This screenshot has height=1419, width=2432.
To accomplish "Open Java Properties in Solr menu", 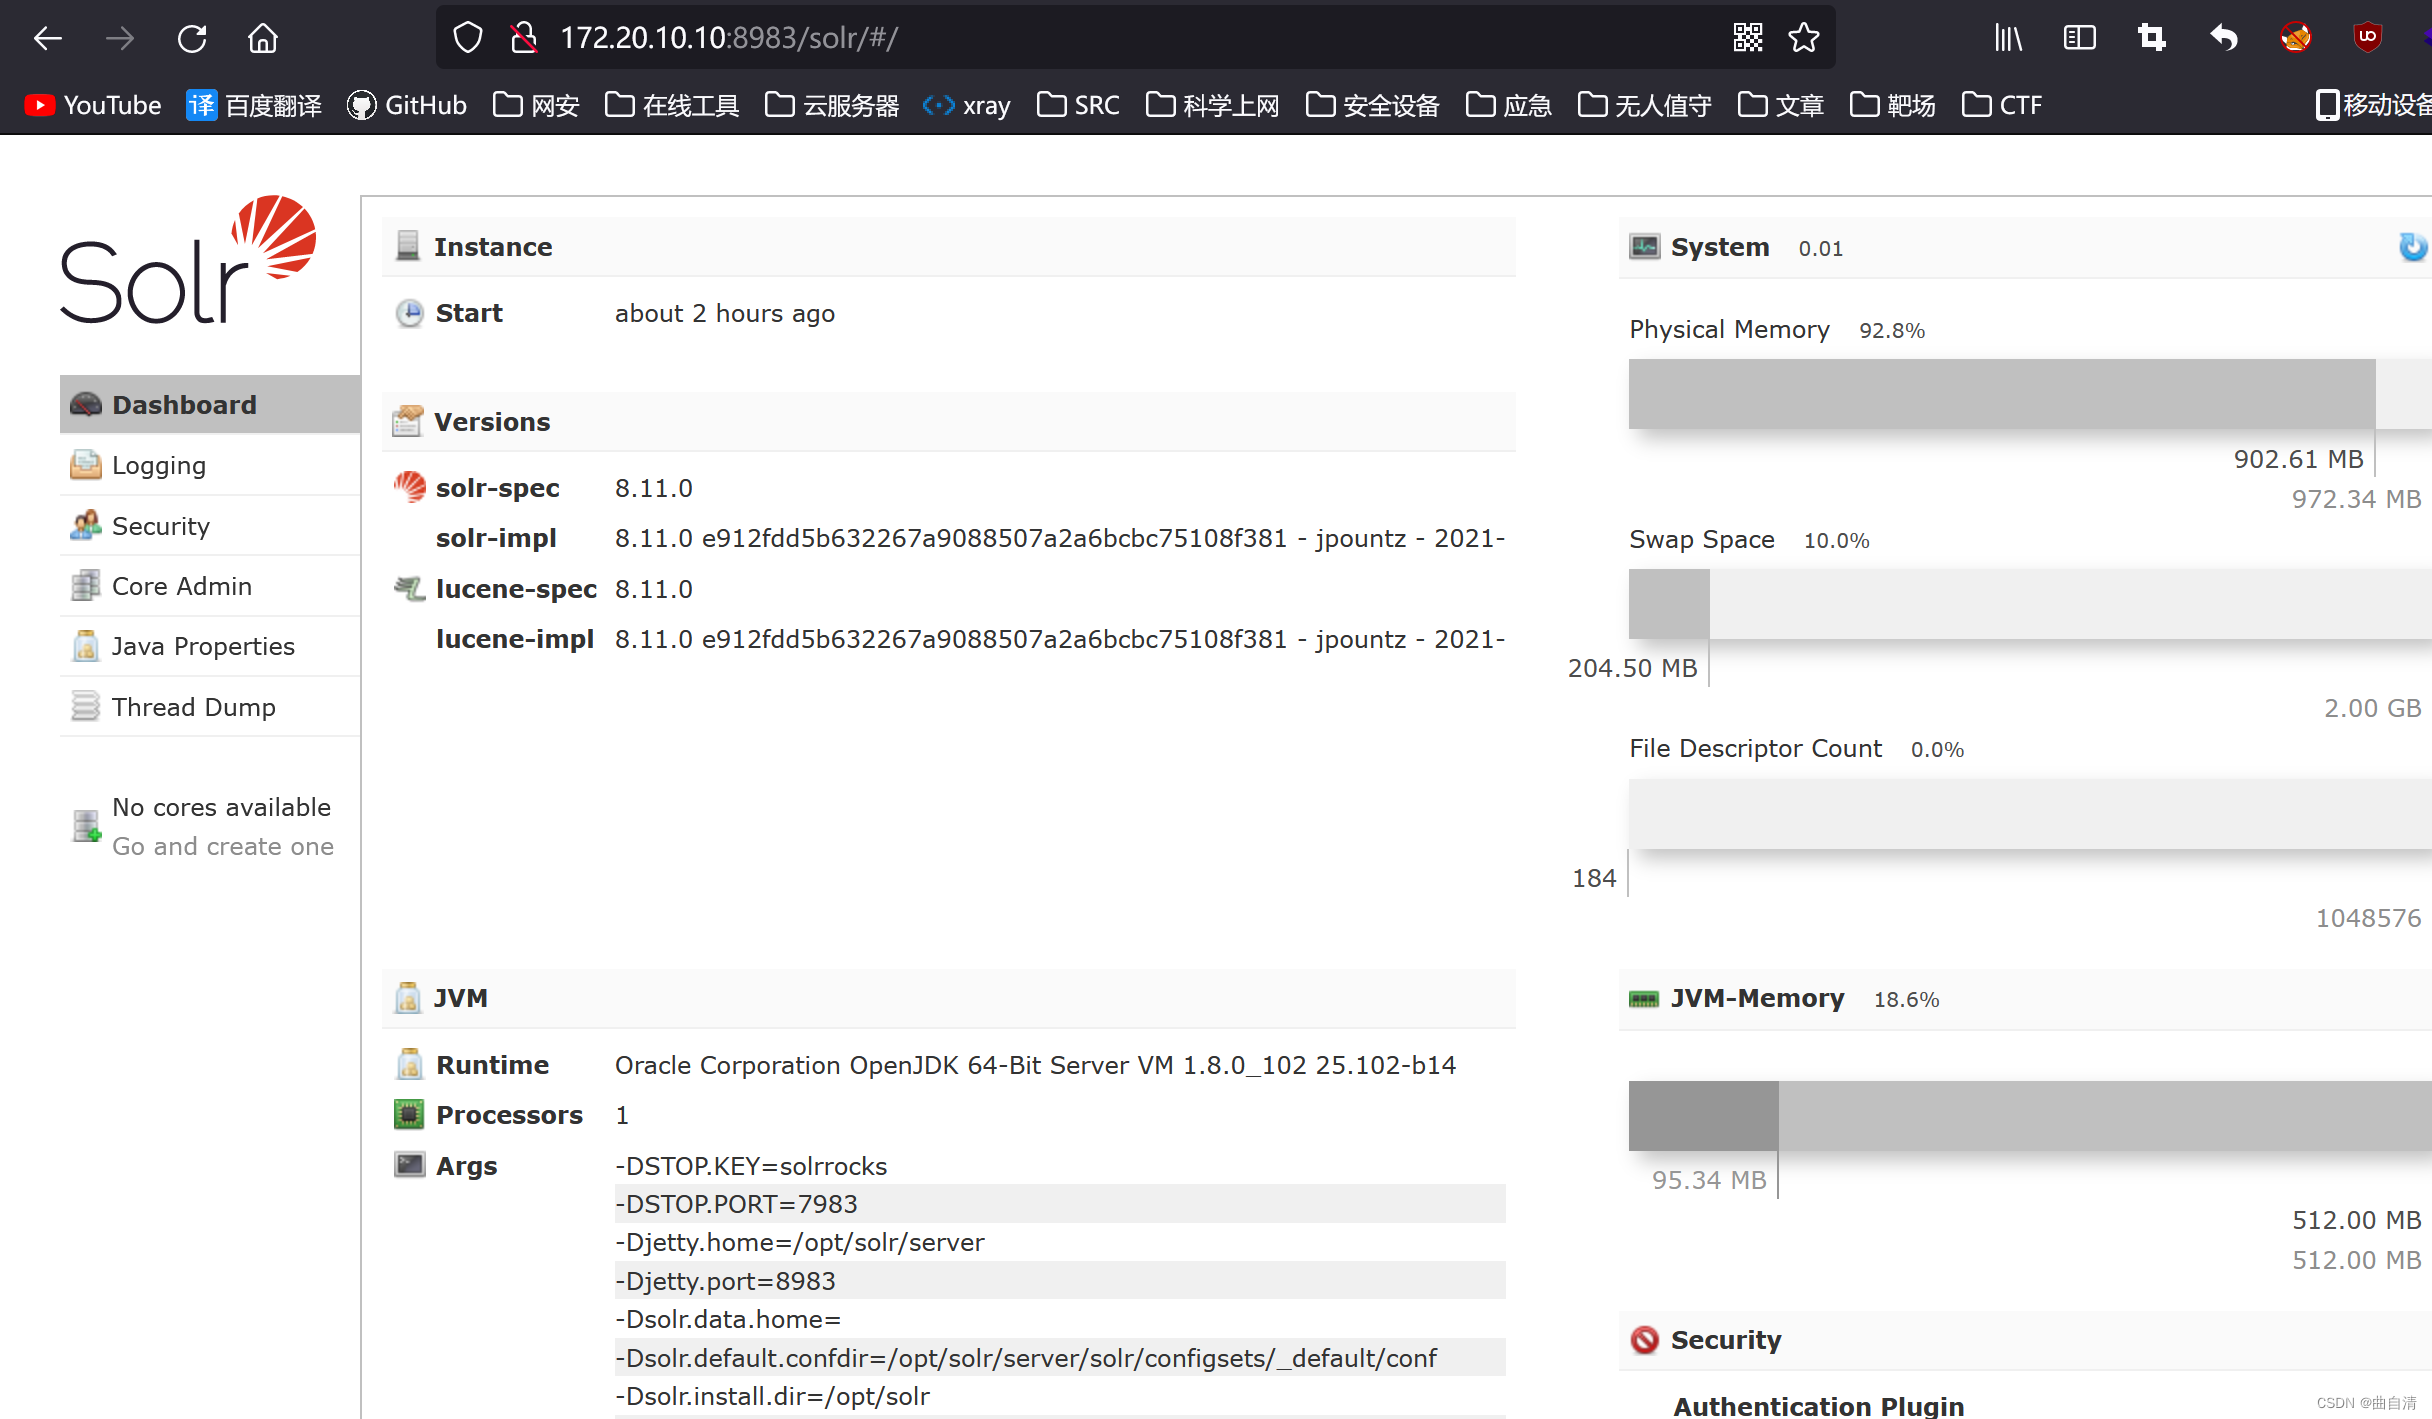I will (210, 646).
